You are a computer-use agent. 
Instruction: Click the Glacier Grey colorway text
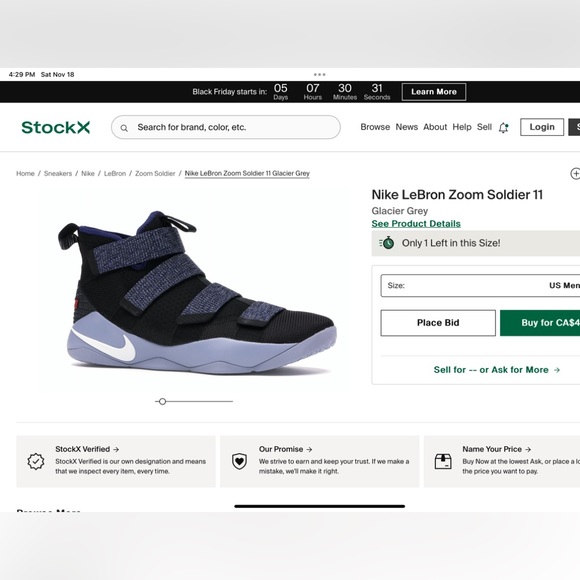(399, 211)
